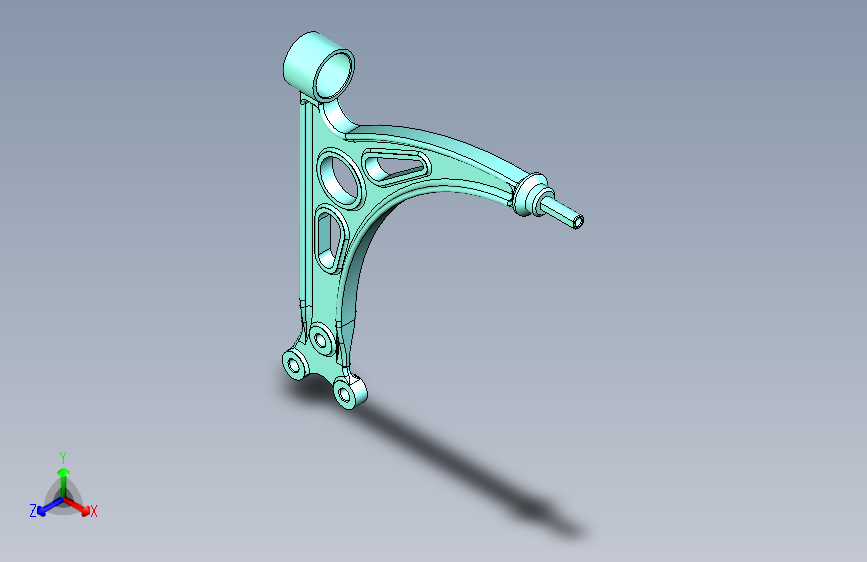Select the ball joint stud at arm's right end
Viewport: 867px width, 562px height.
(x=561, y=213)
